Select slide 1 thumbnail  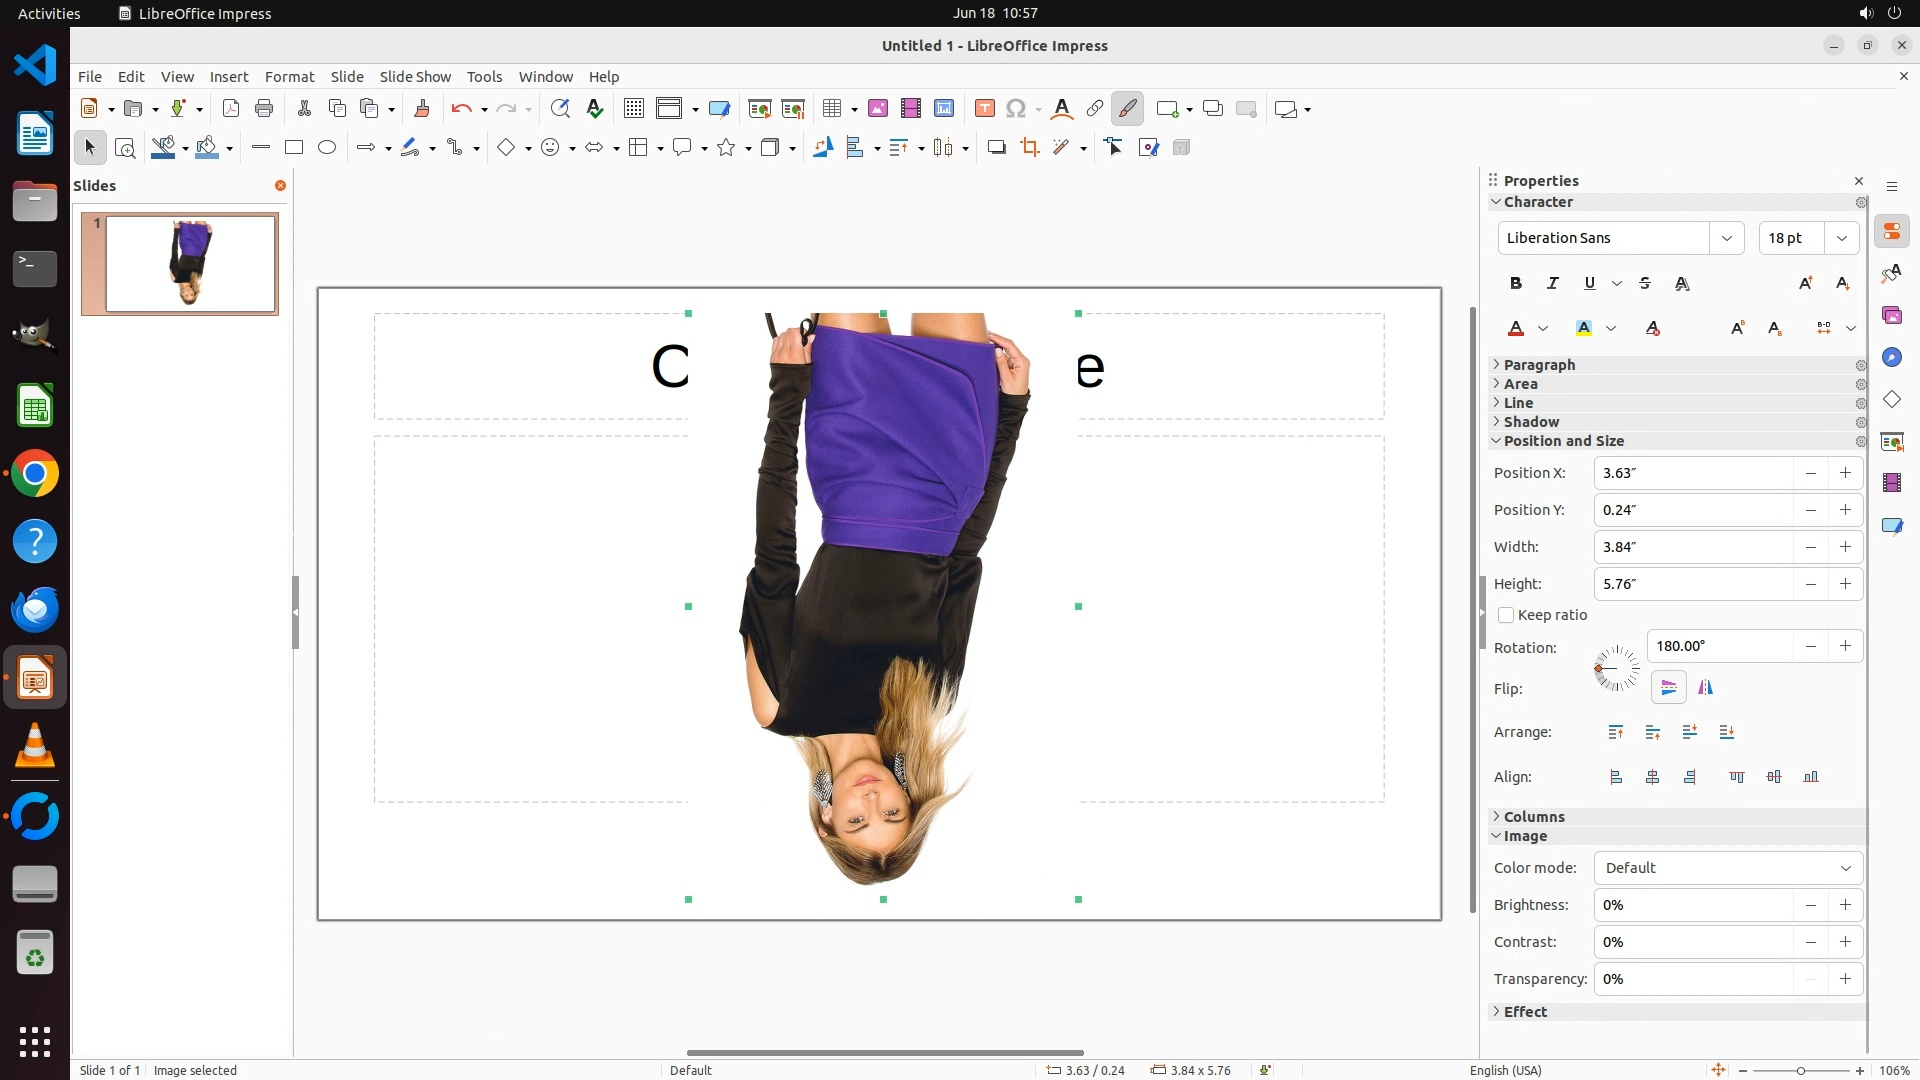(190, 264)
